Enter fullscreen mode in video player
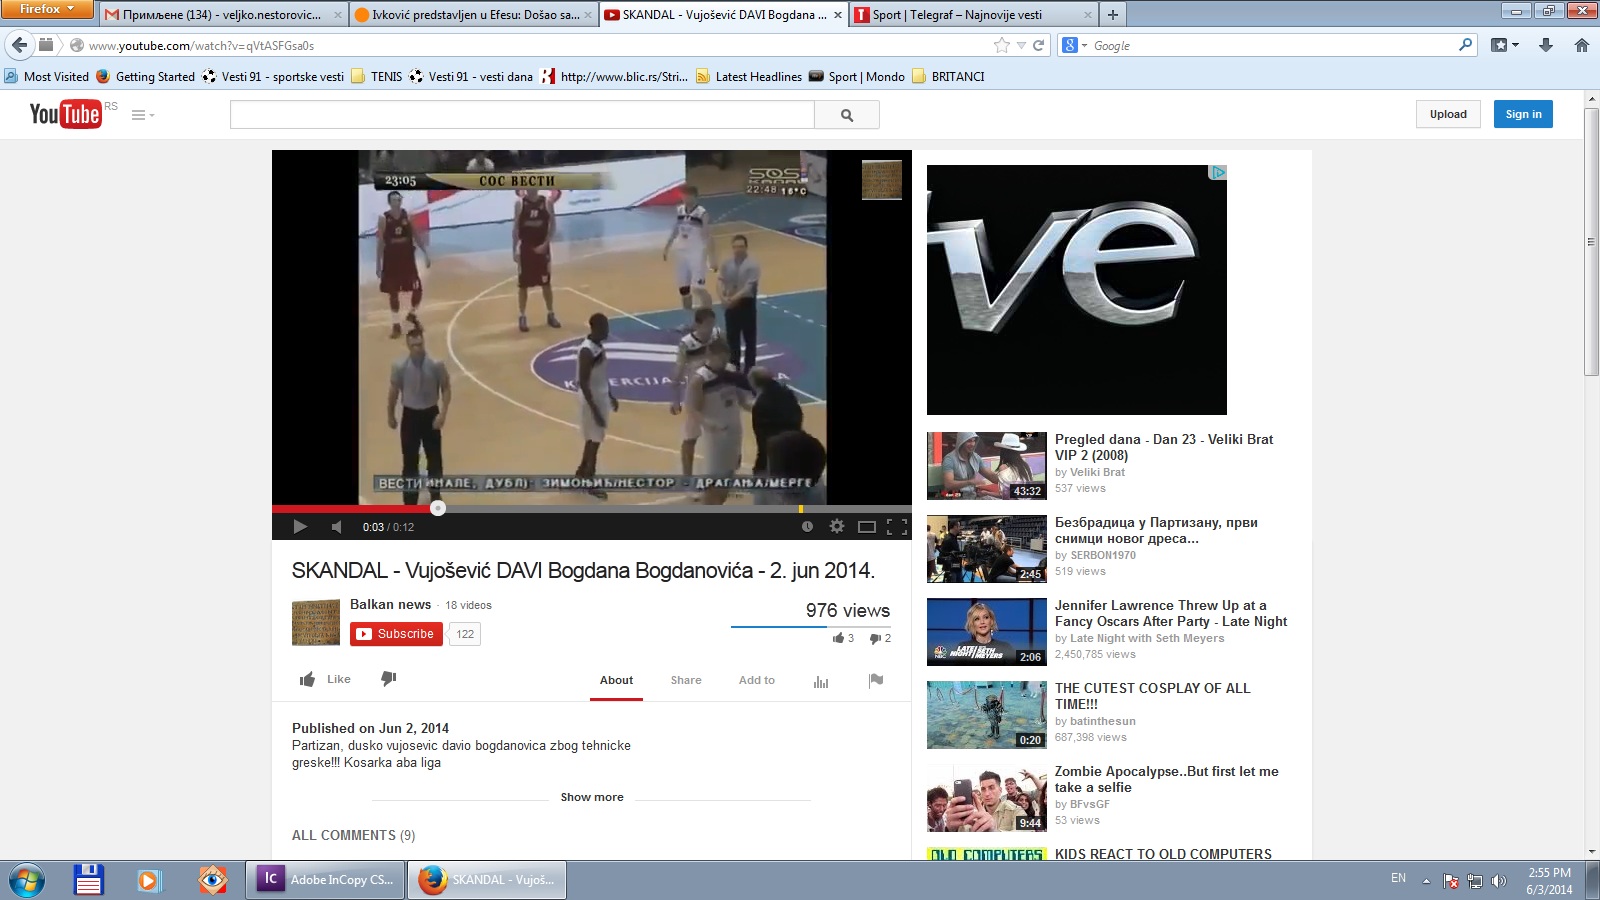The width and height of the screenshot is (1600, 900). click(x=897, y=526)
